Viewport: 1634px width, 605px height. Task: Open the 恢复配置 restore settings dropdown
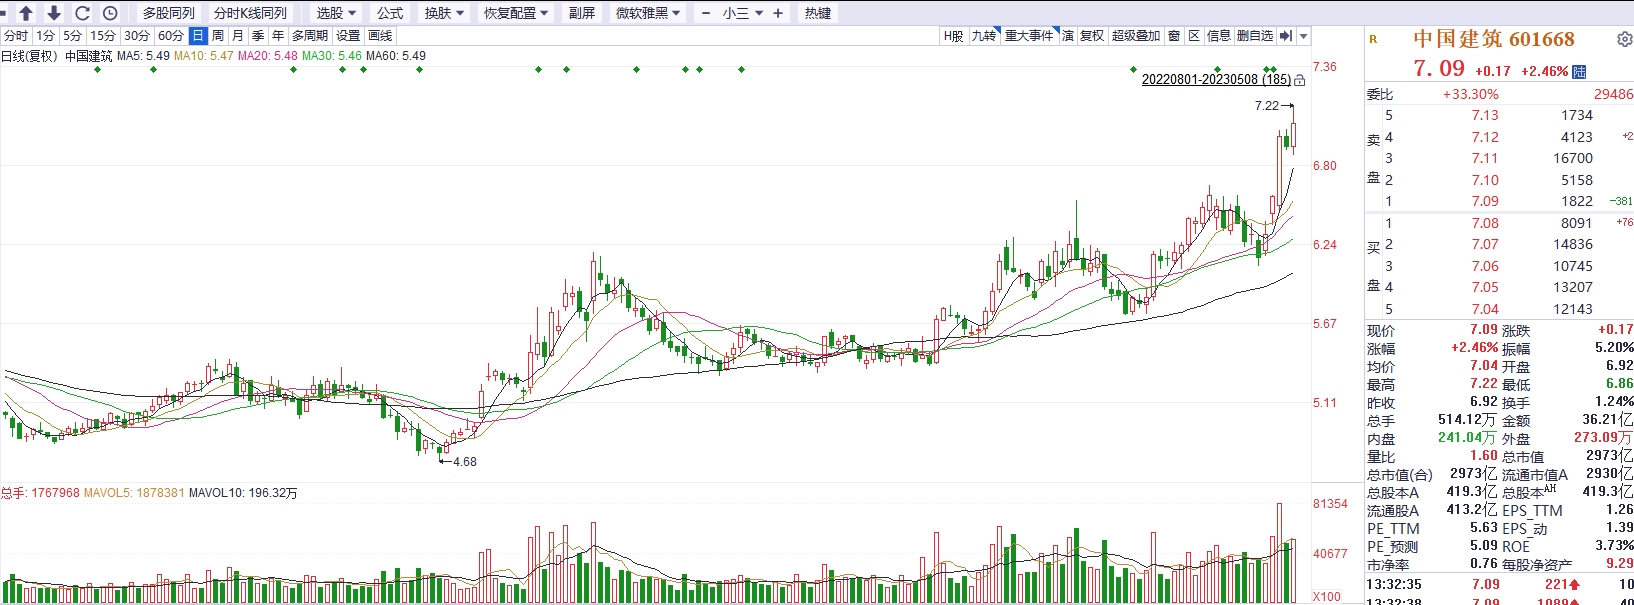point(516,13)
